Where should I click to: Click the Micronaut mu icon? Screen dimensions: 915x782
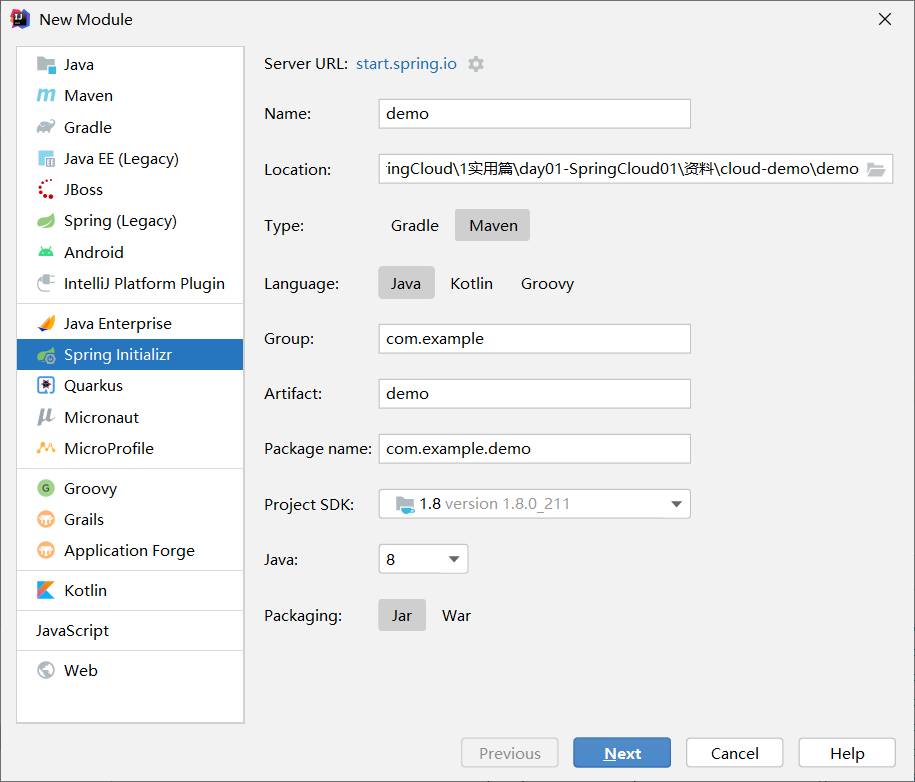coord(46,417)
